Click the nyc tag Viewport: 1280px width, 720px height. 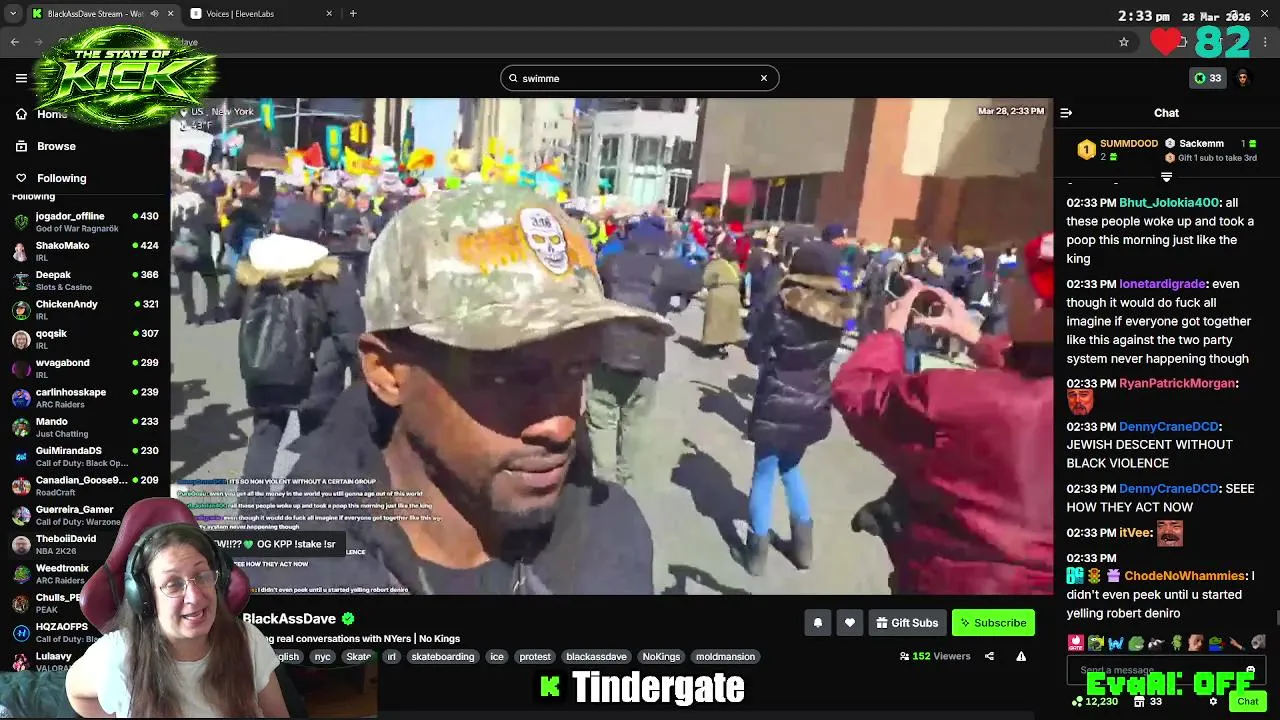[322, 657]
